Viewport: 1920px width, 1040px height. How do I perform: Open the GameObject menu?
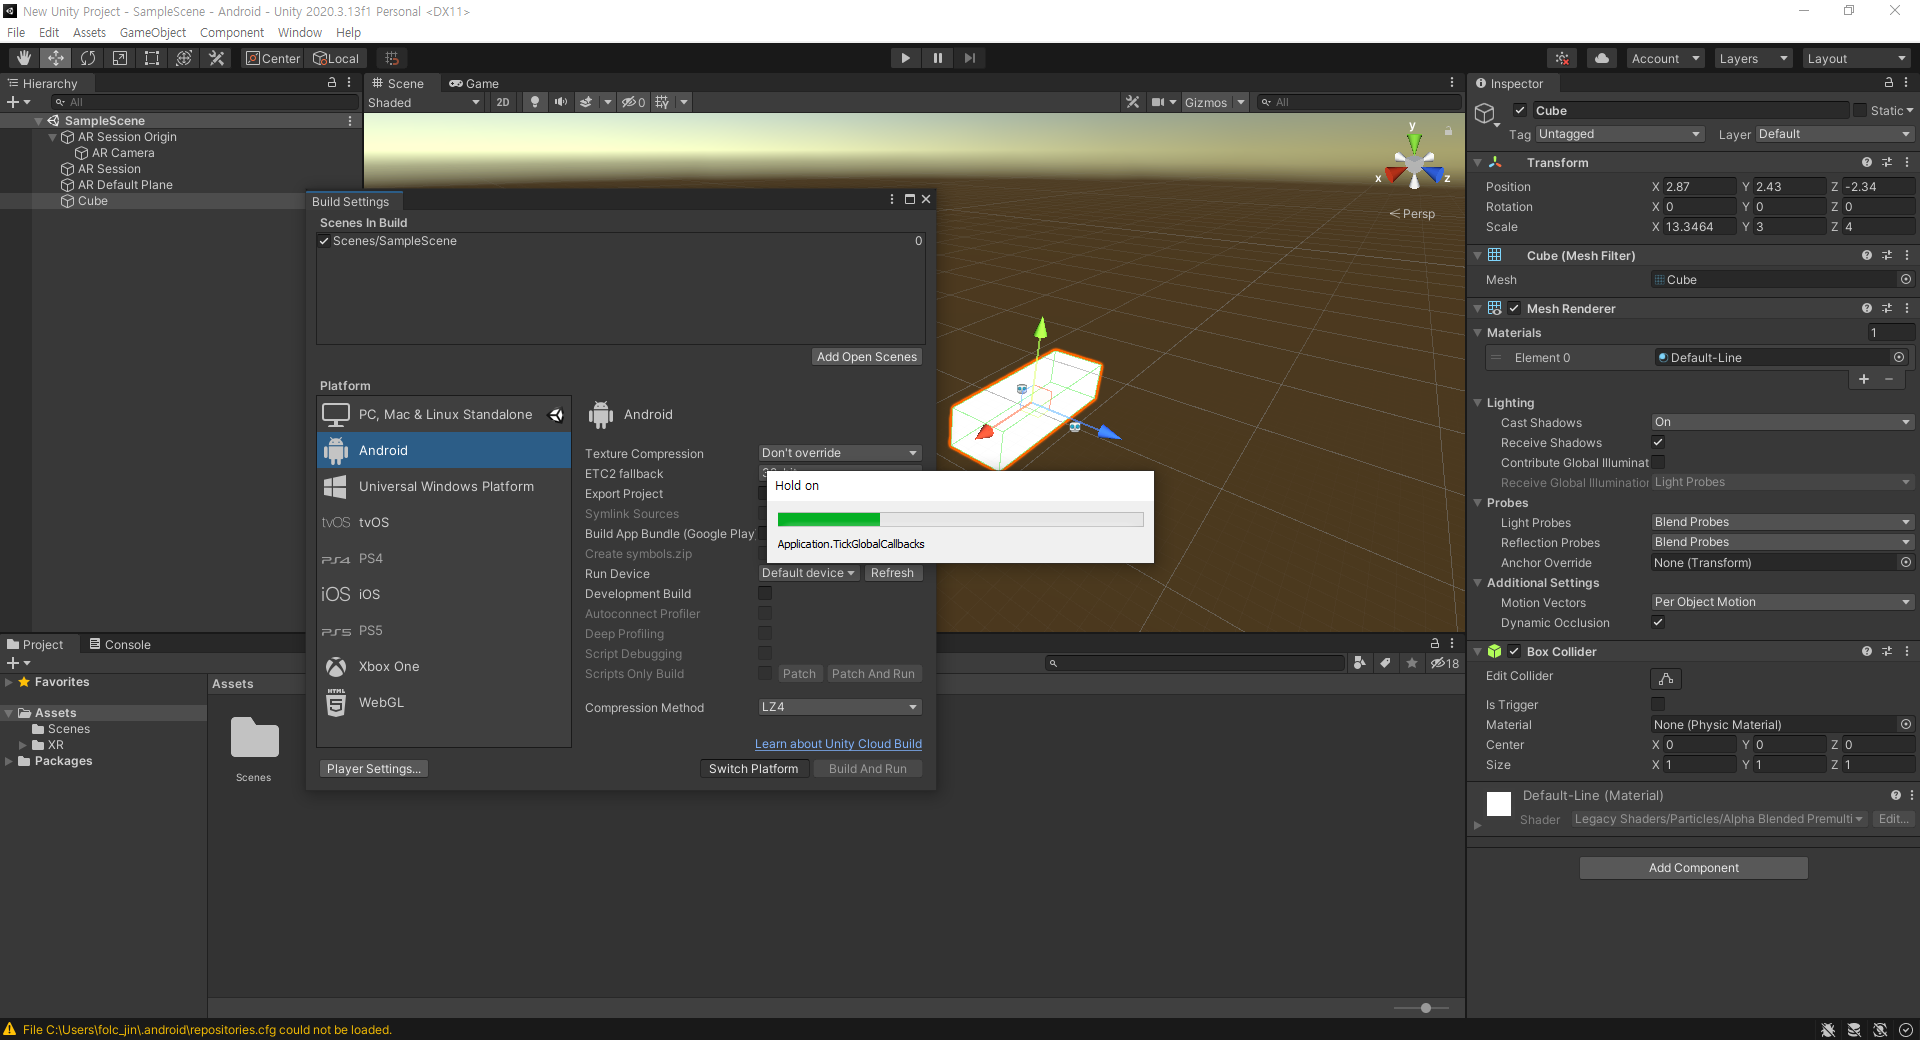pos(153,32)
